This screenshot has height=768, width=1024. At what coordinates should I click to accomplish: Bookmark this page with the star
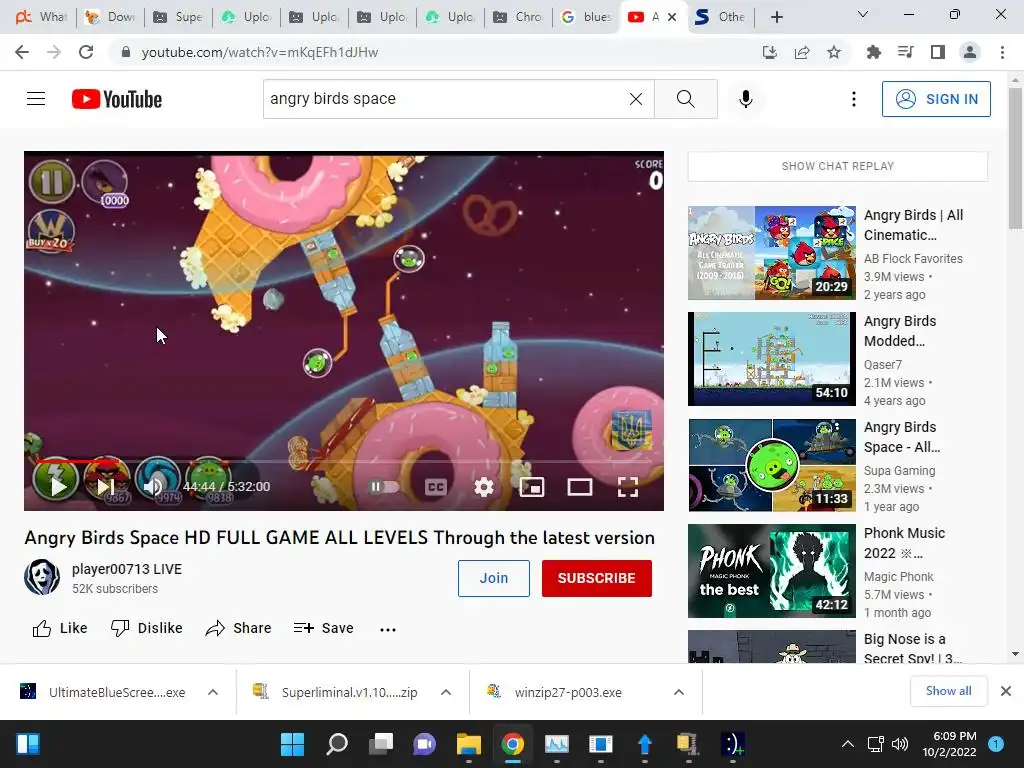[834, 52]
